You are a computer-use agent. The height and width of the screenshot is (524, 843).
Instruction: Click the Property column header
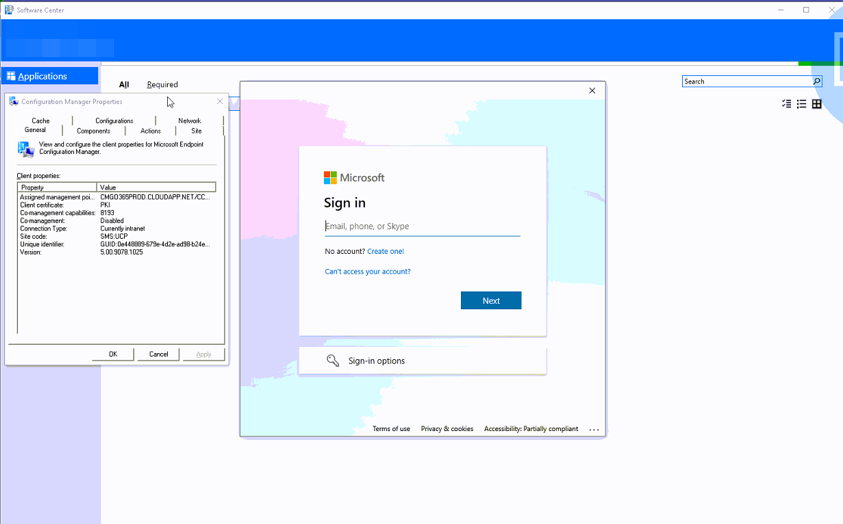57,187
